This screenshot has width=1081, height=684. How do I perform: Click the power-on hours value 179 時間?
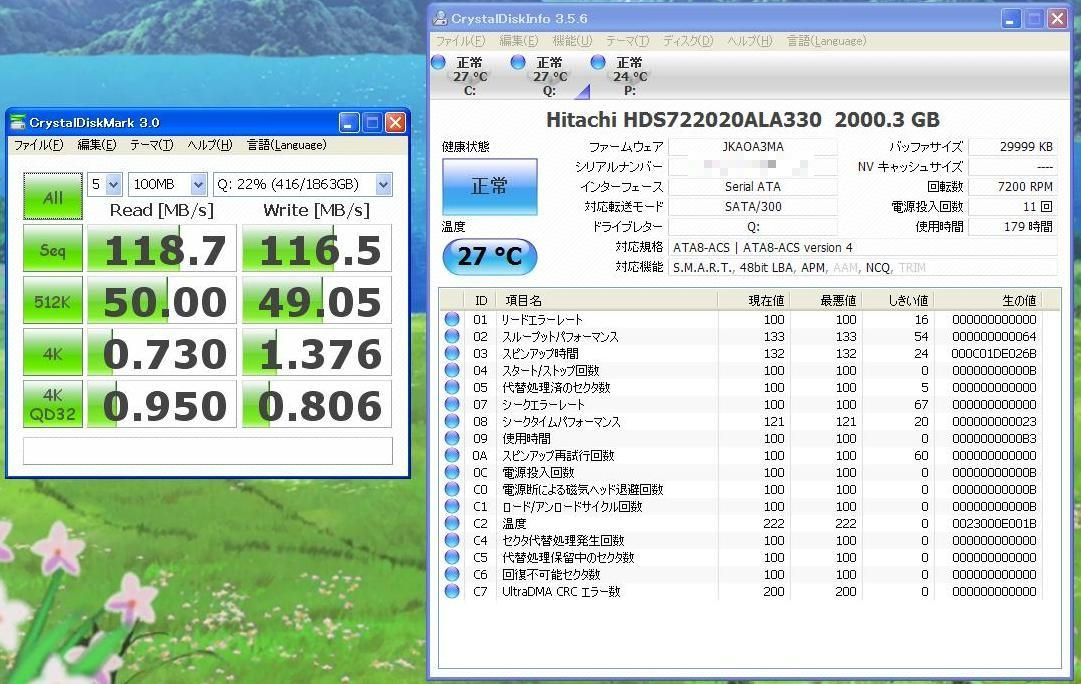pos(1013,226)
